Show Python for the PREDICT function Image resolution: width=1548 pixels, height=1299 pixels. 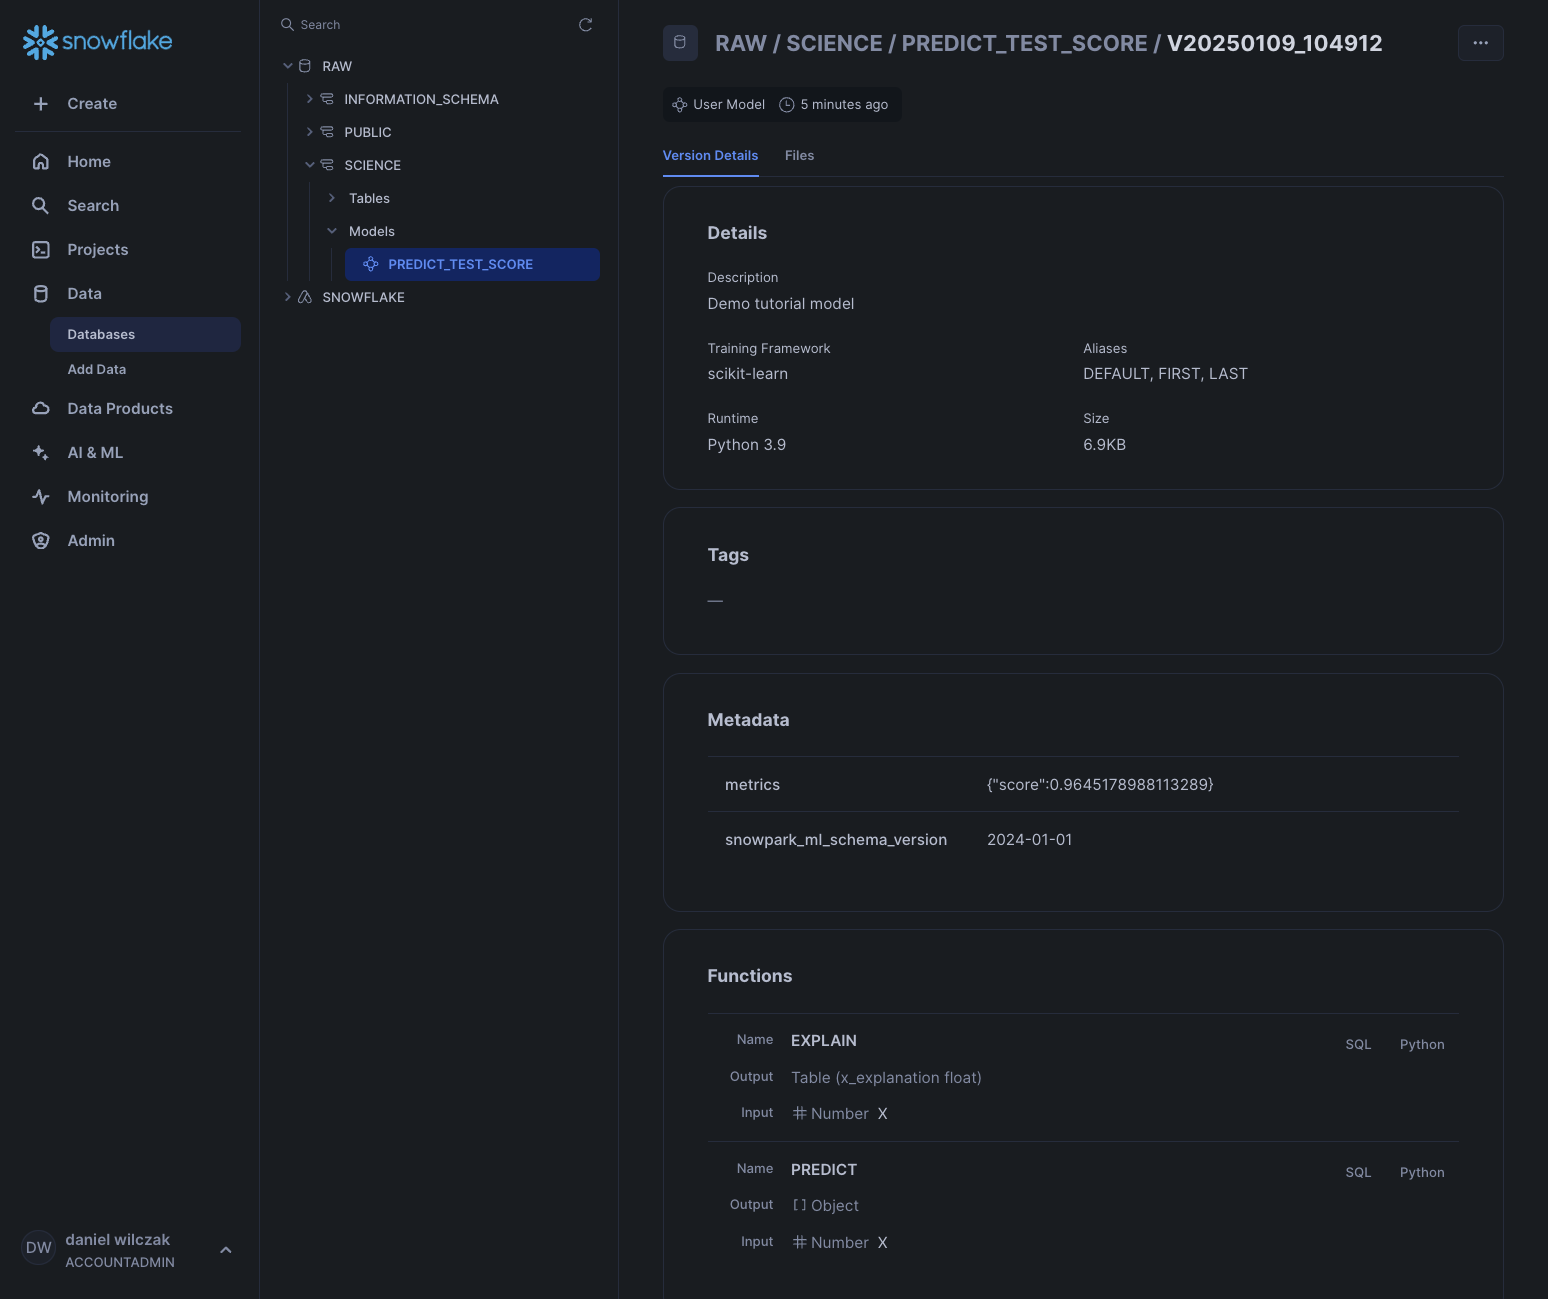click(x=1422, y=1173)
